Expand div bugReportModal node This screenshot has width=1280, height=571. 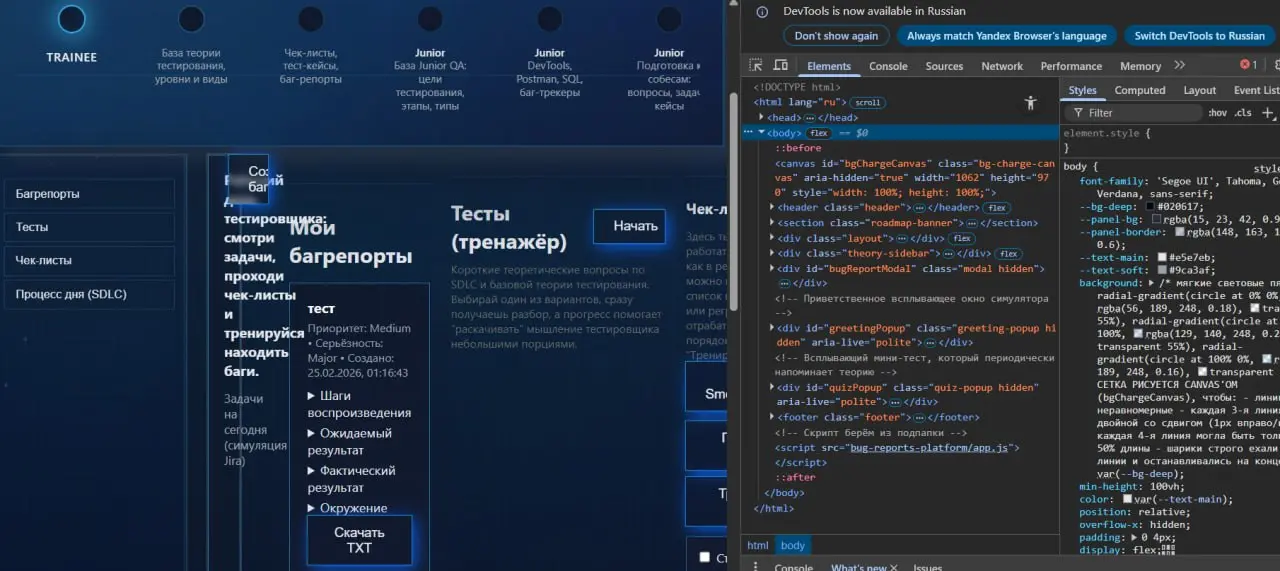772,268
